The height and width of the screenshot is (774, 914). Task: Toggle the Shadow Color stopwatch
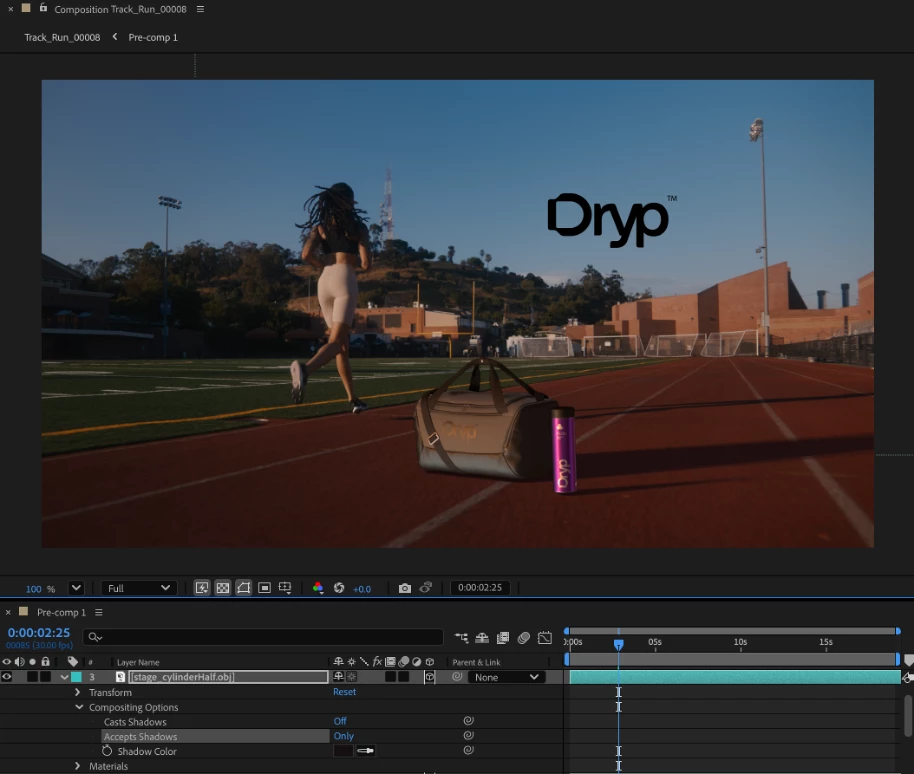coord(107,751)
